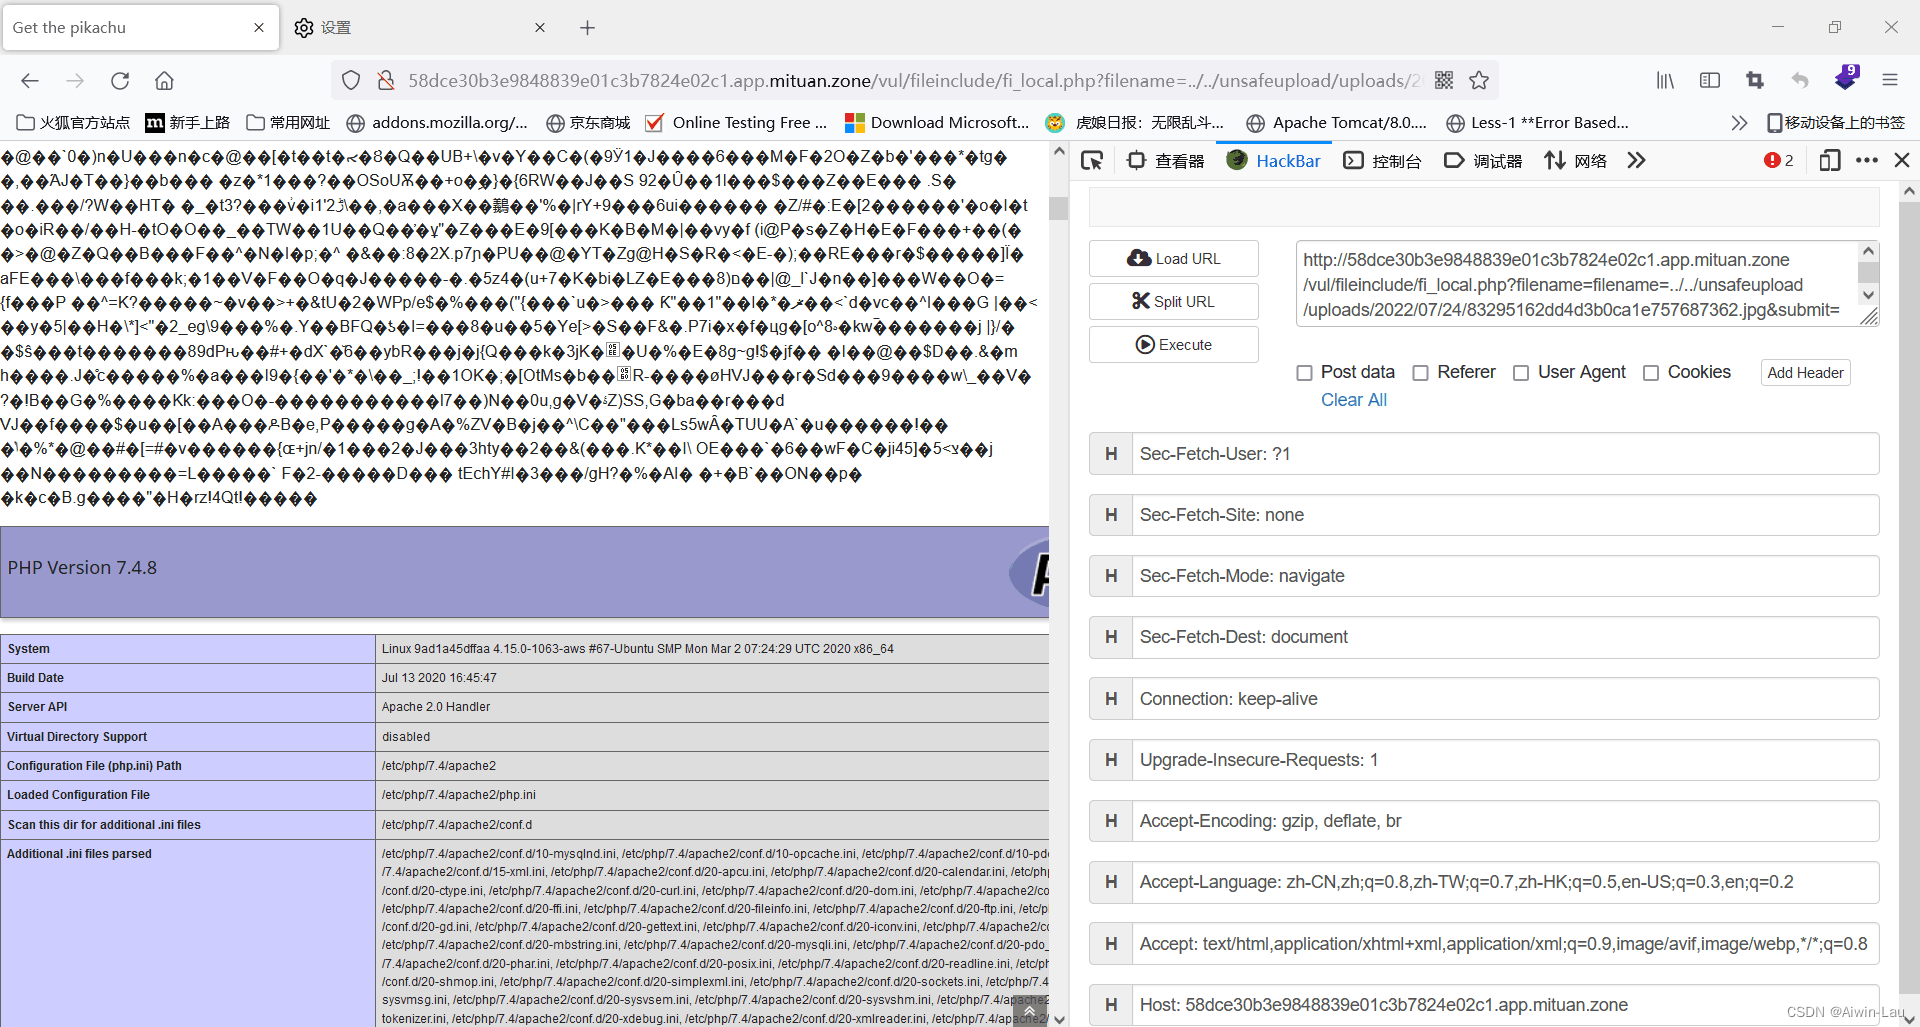Enable the Referer checkbox

click(x=1420, y=373)
